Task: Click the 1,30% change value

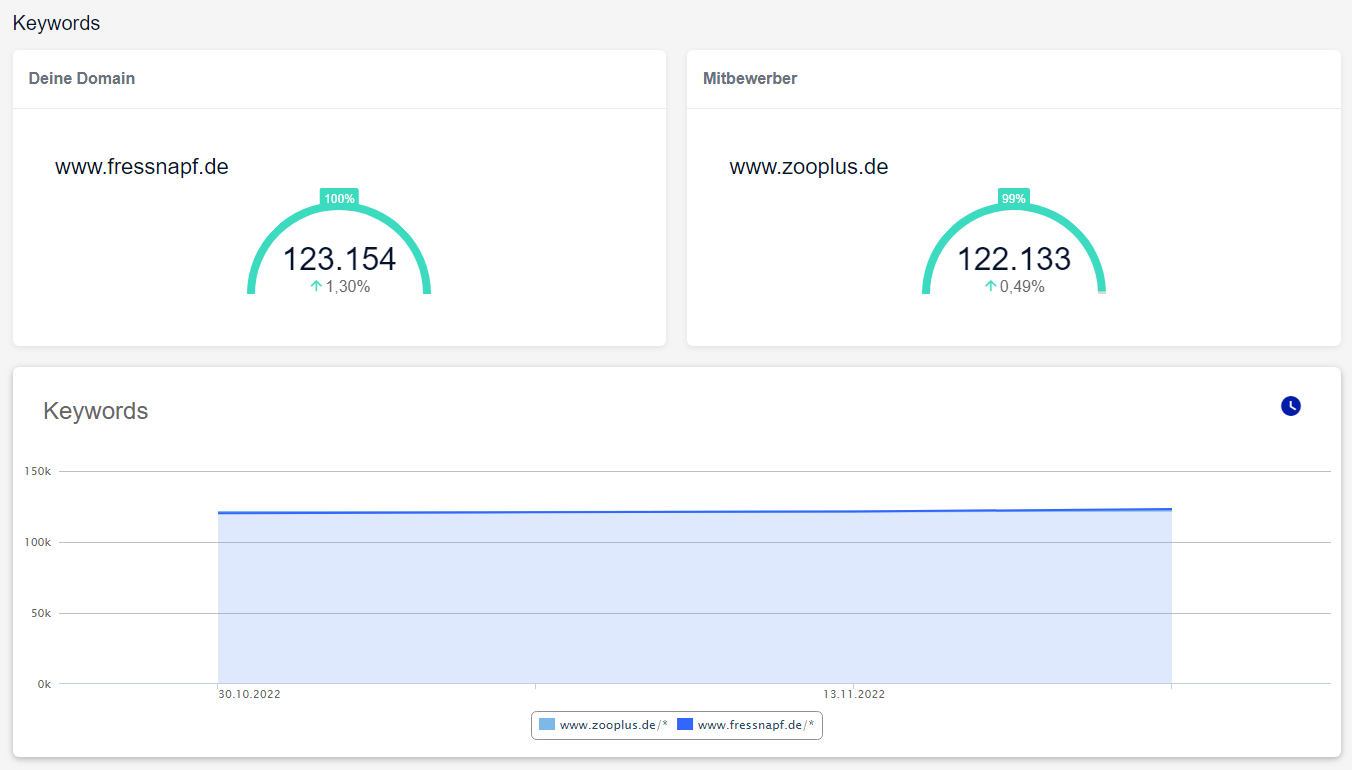Action: pyautogui.click(x=348, y=287)
